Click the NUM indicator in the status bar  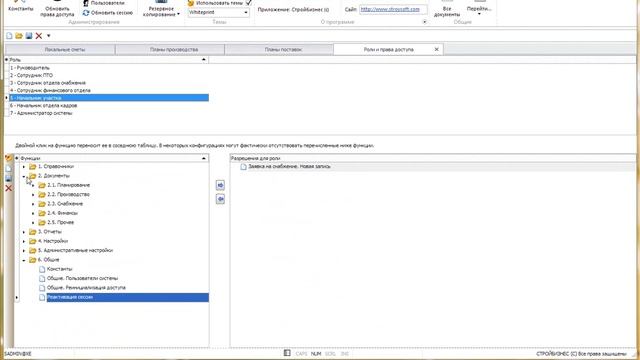316,353
